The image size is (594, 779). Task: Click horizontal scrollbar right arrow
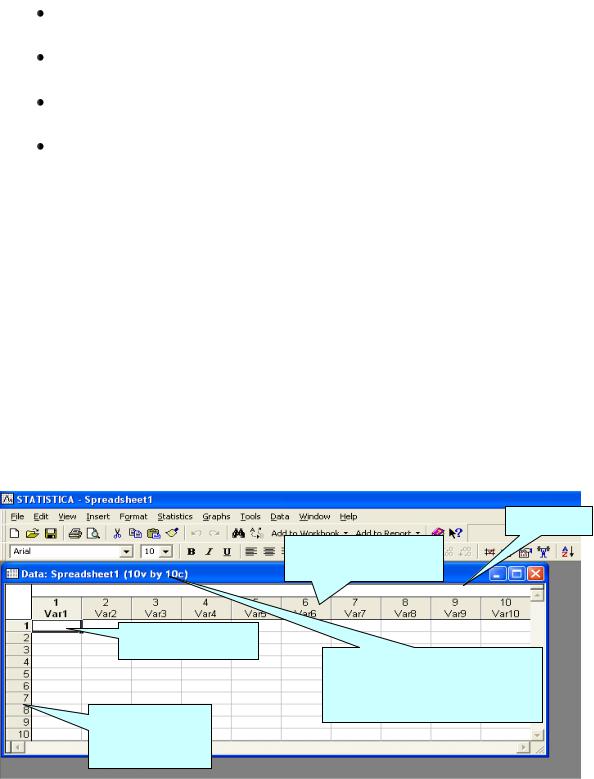tap(523, 747)
